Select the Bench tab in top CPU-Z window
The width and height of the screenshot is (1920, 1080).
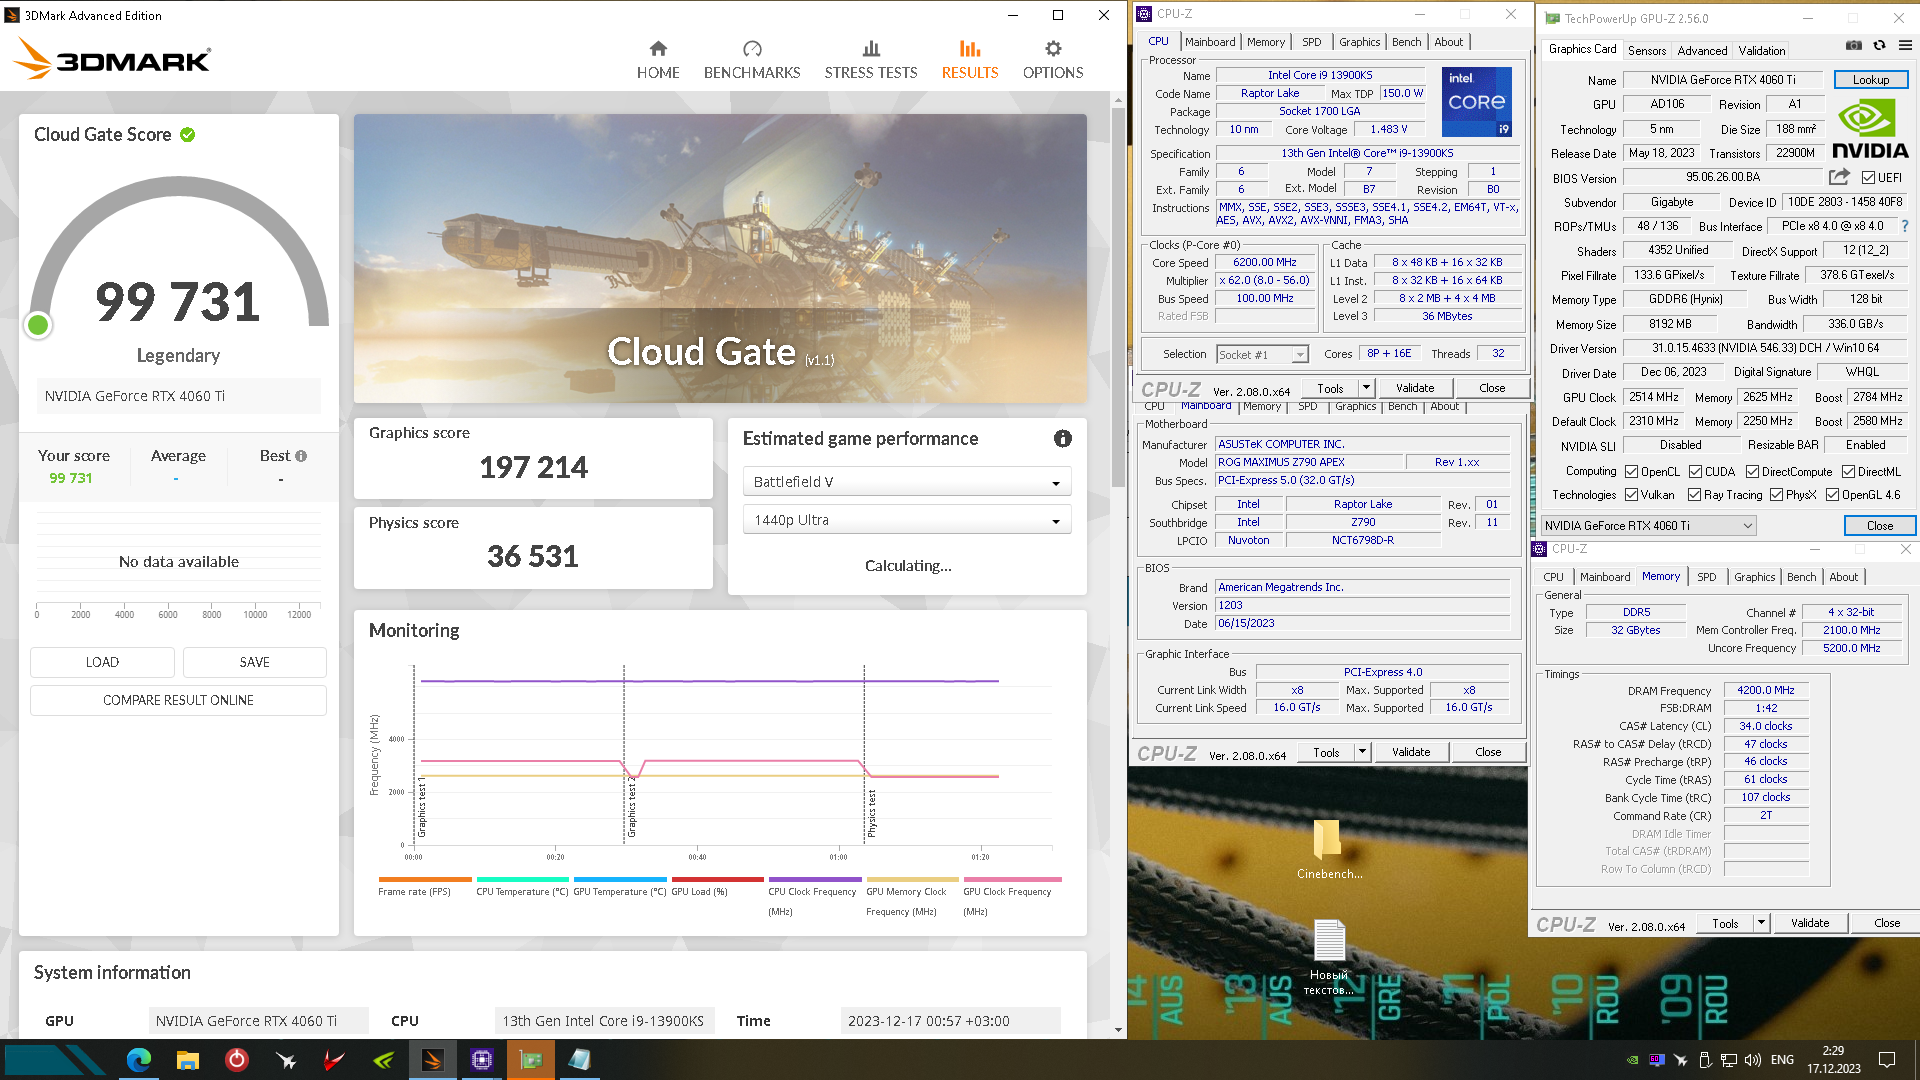pyautogui.click(x=1406, y=42)
